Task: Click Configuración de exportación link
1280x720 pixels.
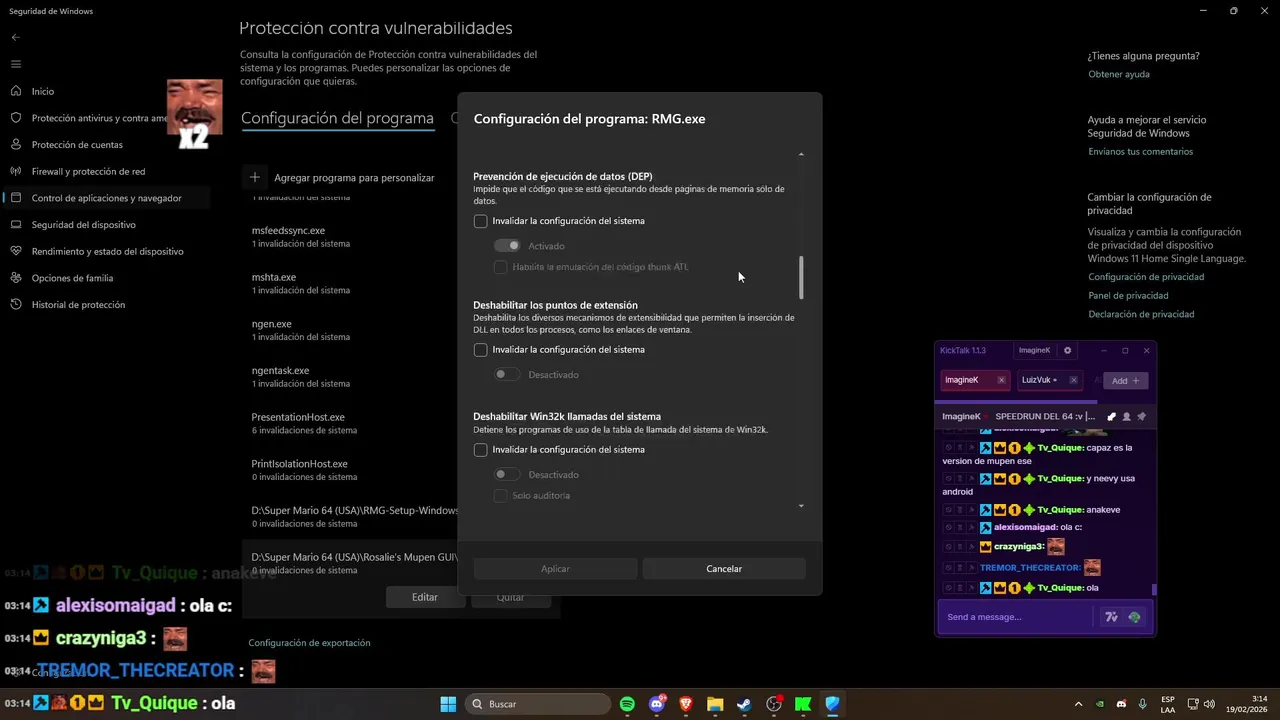Action: click(x=309, y=643)
